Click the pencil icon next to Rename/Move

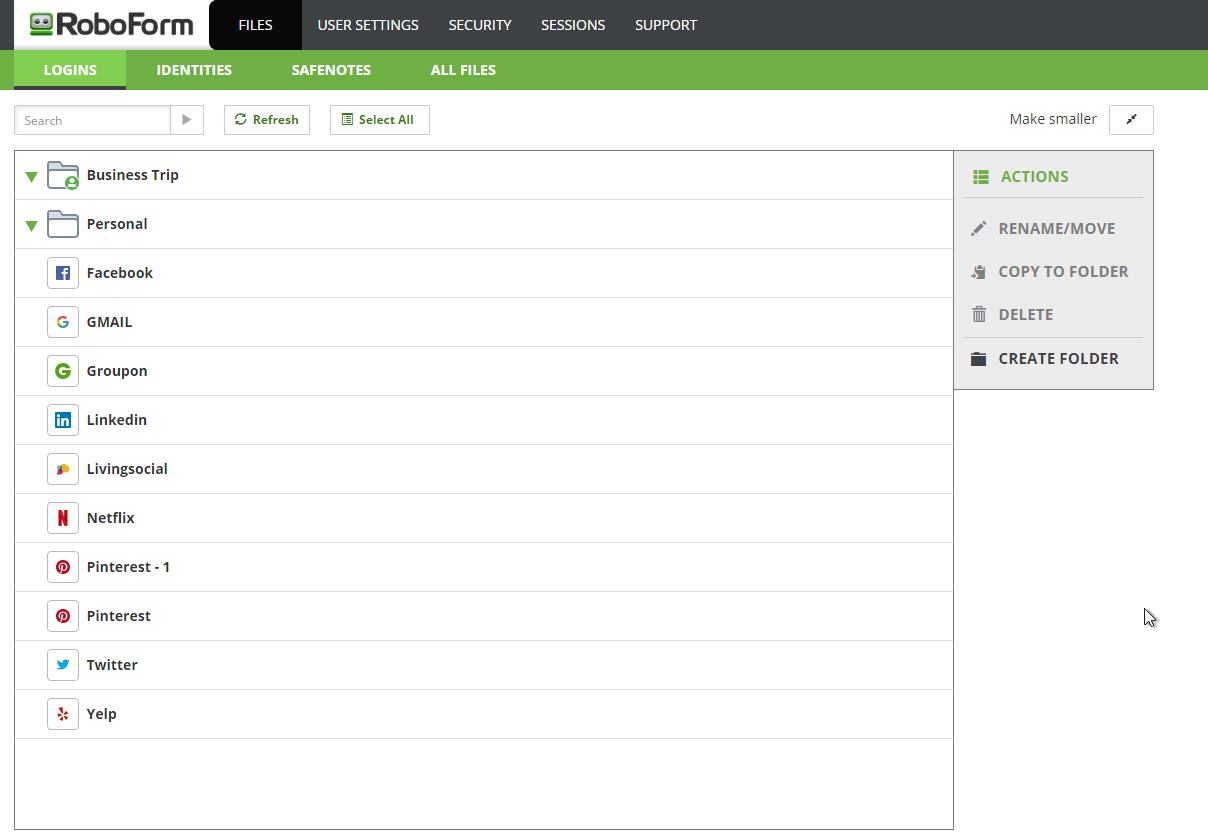pyautogui.click(x=979, y=229)
